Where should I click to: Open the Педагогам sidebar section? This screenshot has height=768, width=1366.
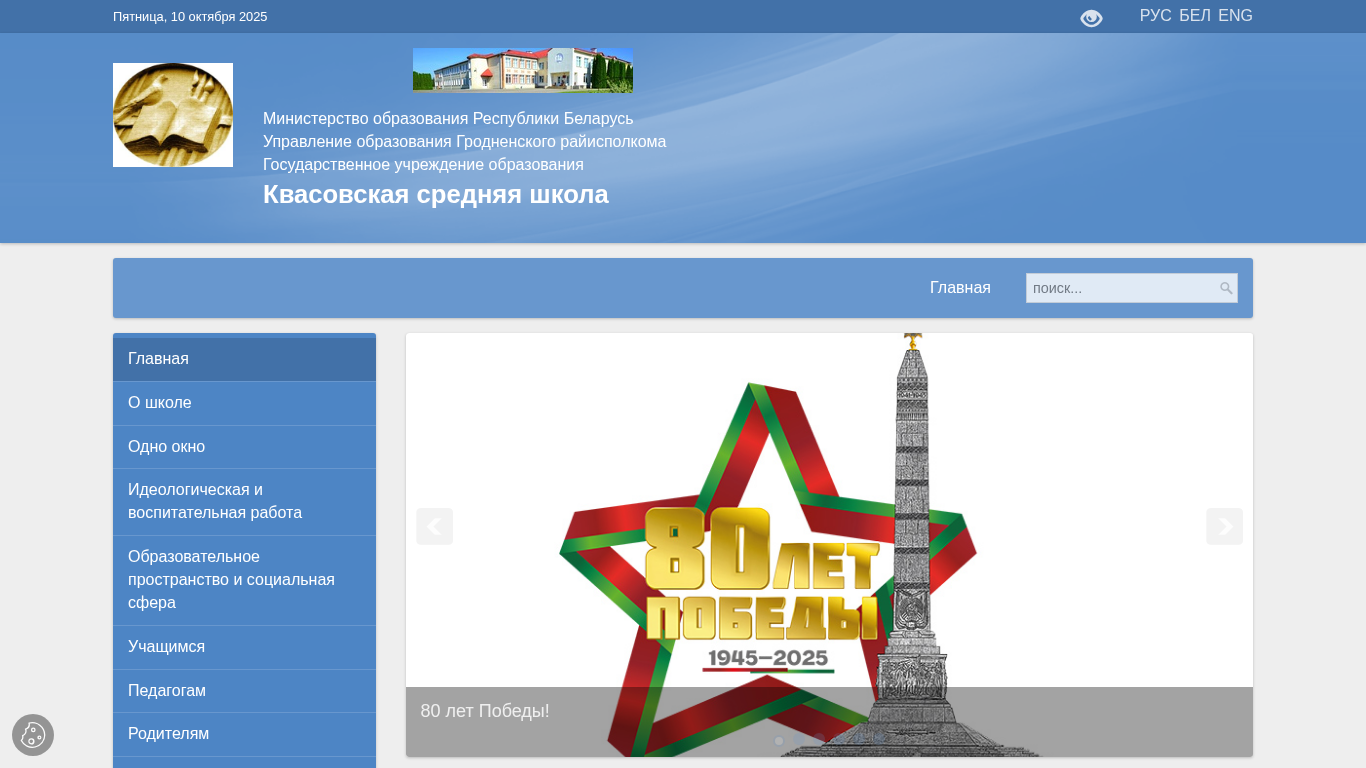(x=244, y=691)
